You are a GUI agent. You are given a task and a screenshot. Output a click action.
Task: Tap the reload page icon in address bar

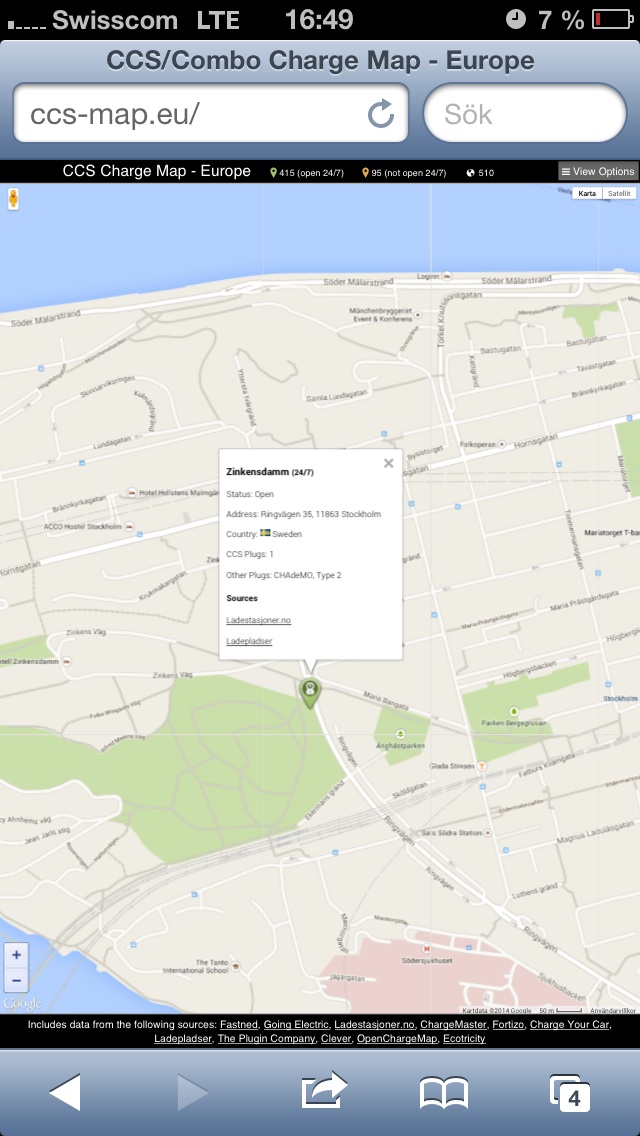click(x=381, y=114)
